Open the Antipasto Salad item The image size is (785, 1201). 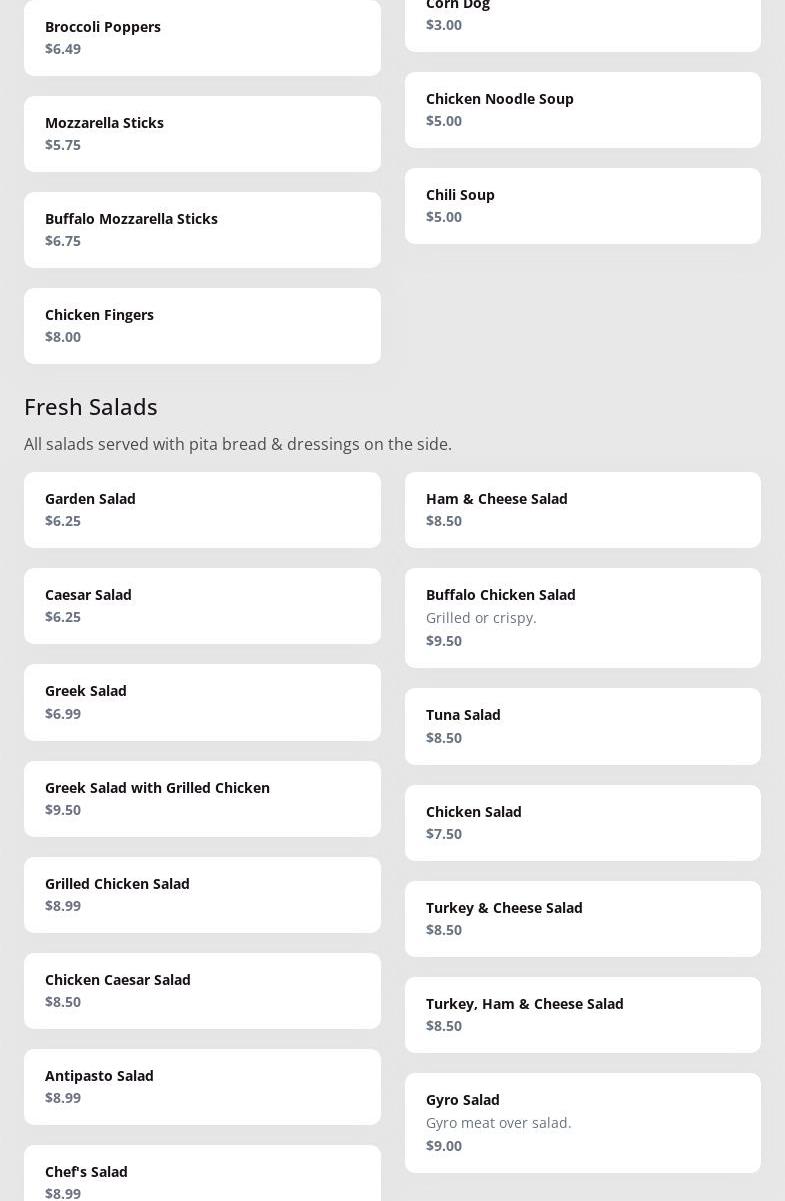point(202,1086)
